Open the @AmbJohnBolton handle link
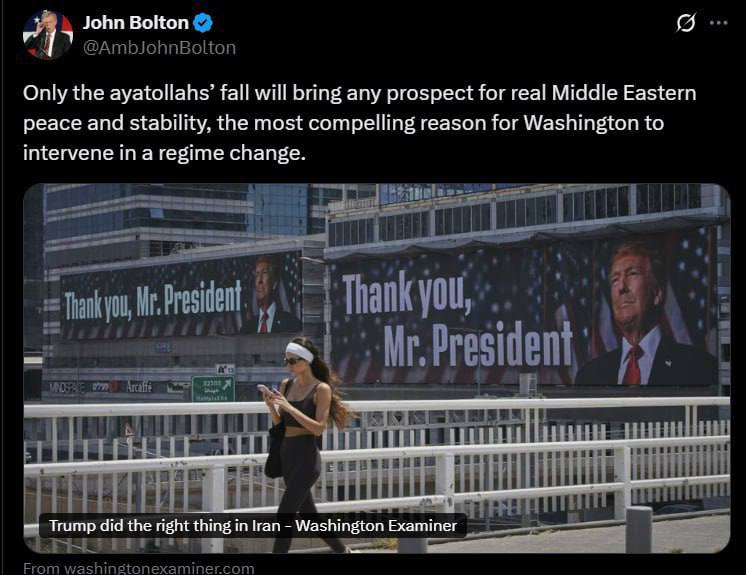Image resolution: width=746 pixels, height=575 pixels. (x=159, y=47)
